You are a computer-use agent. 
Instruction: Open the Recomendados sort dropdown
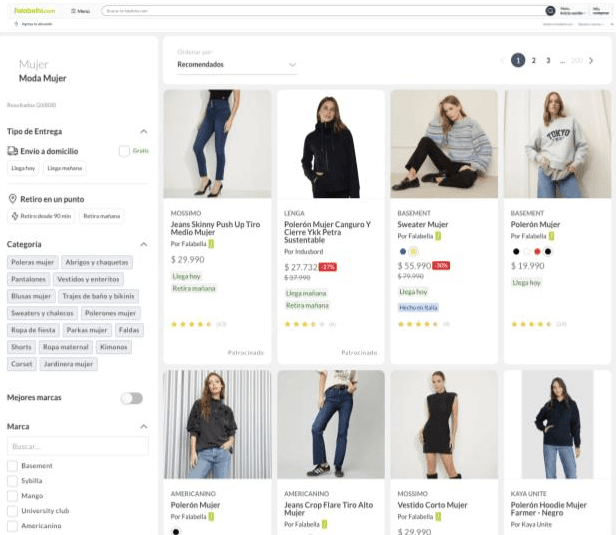236,64
